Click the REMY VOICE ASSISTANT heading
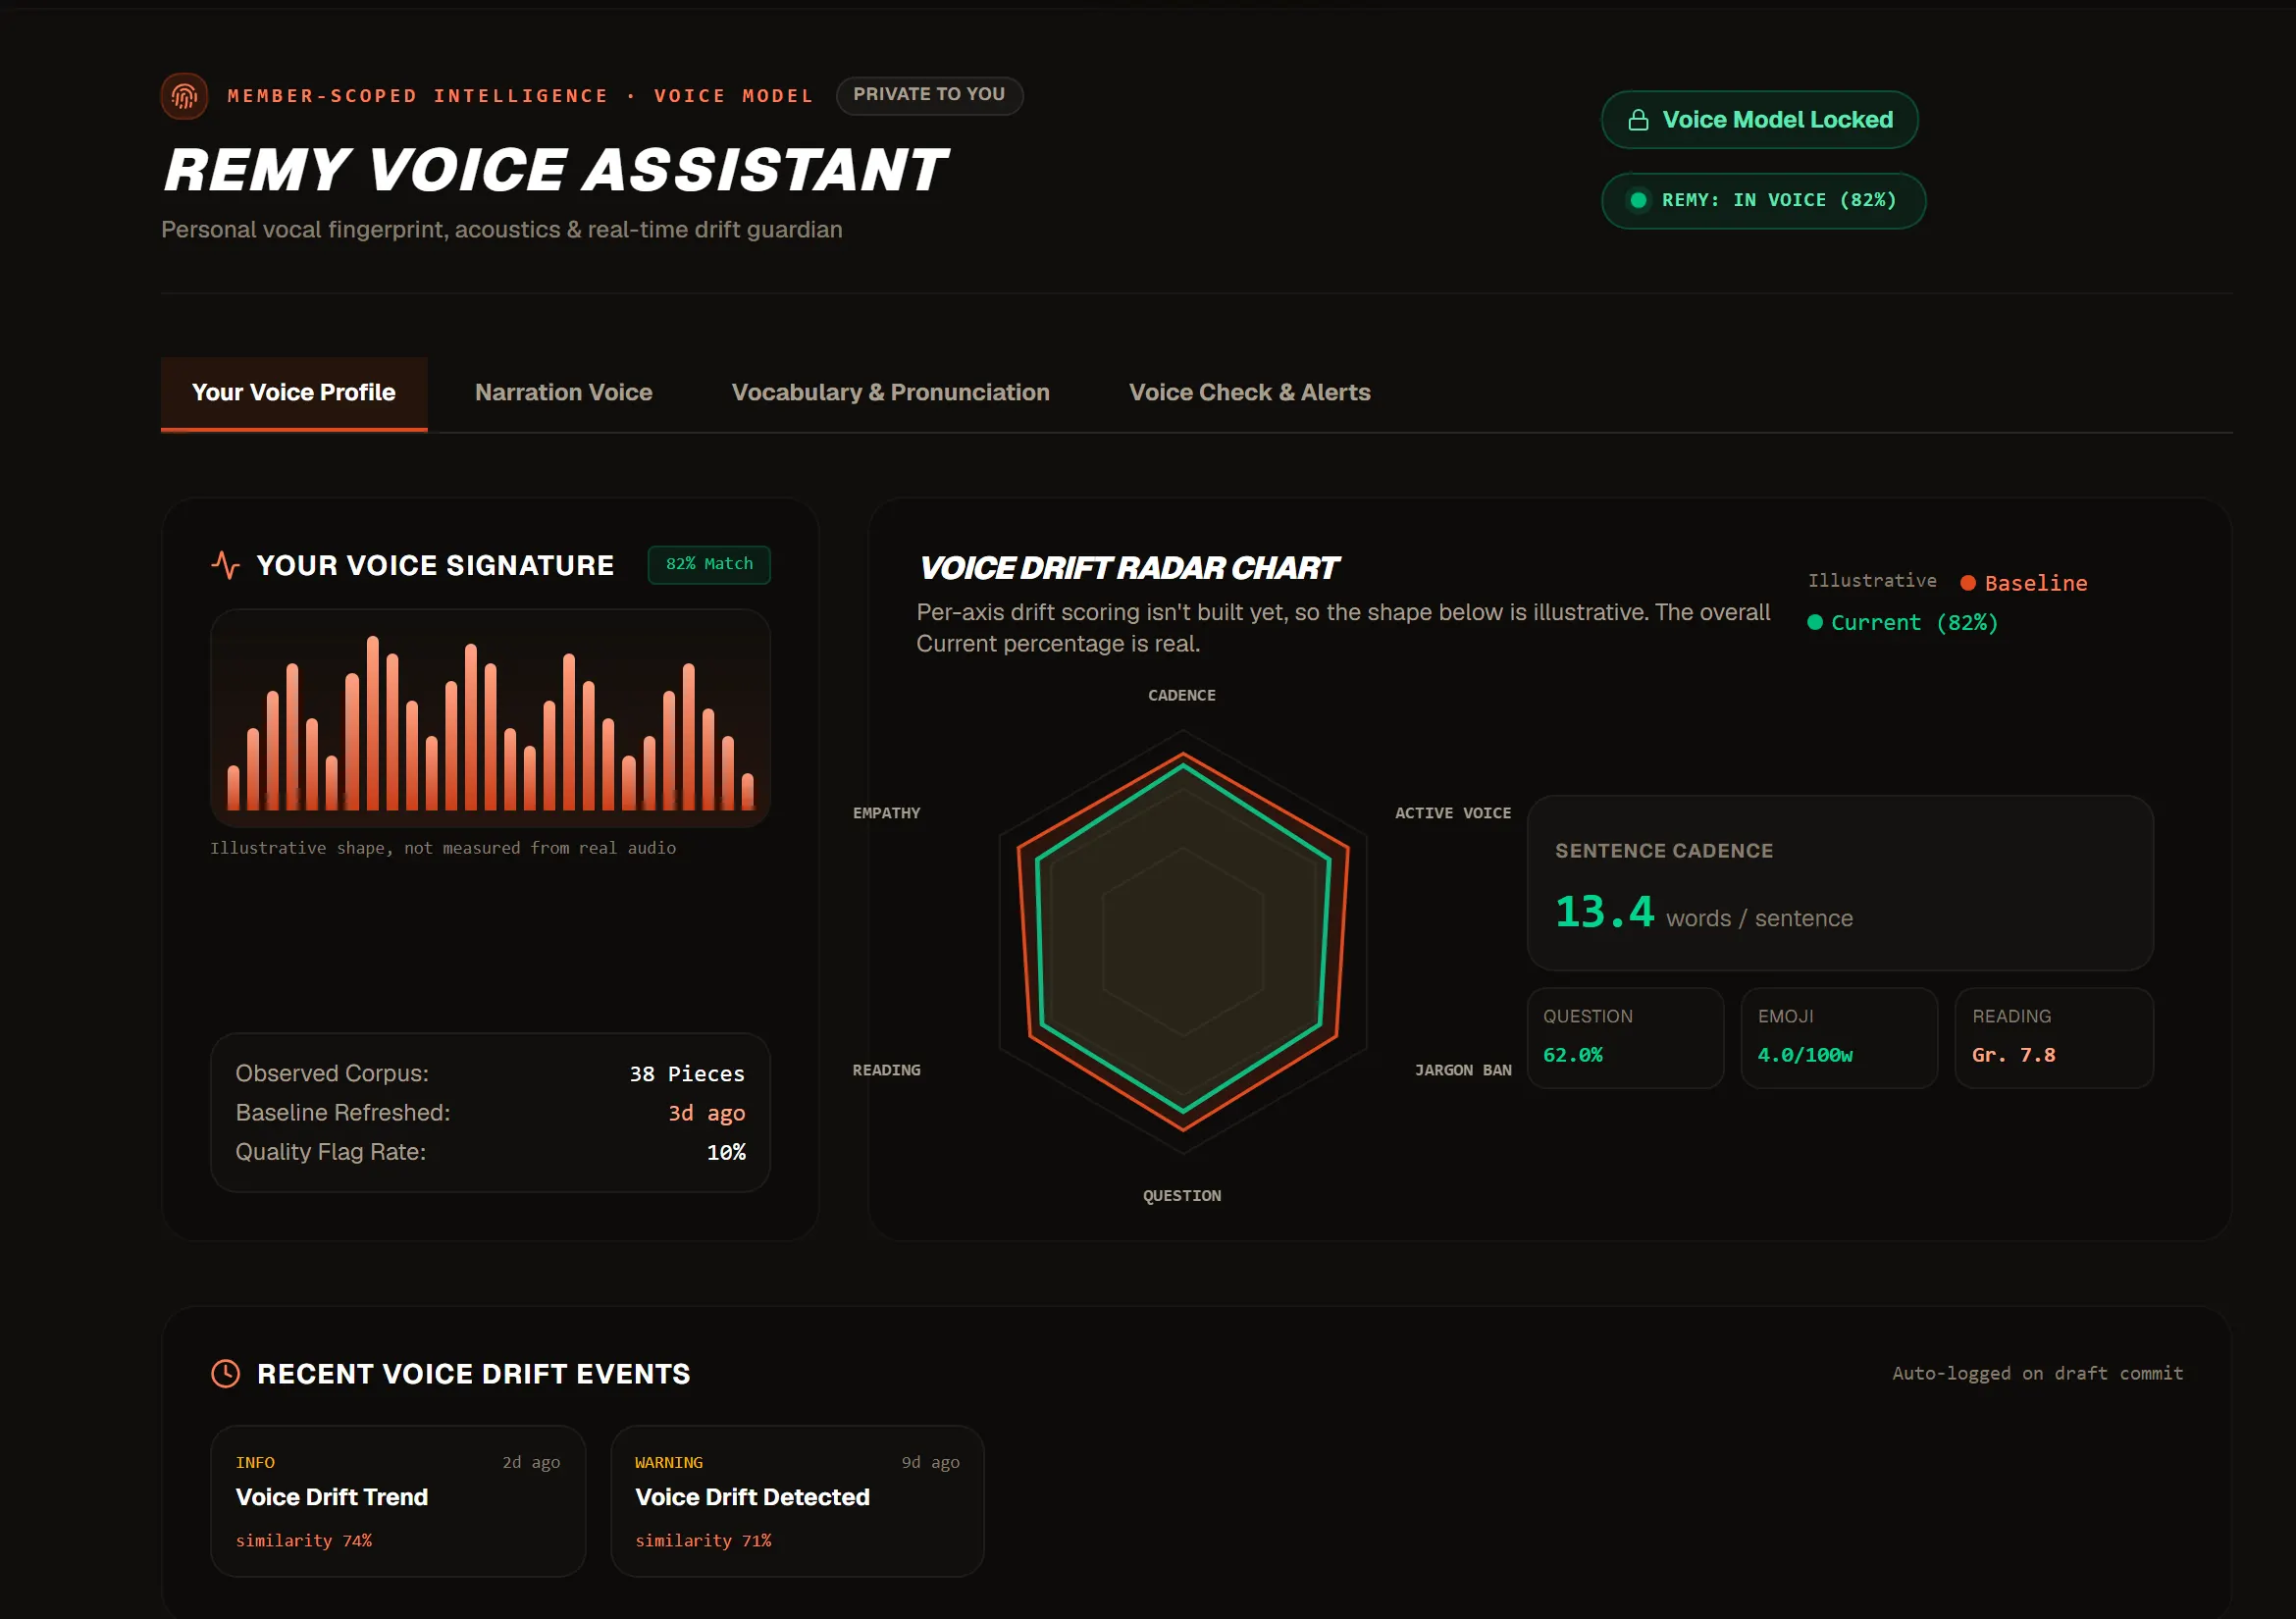Image resolution: width=2296 pixels, height=1619 pixels. click(555, 170)
